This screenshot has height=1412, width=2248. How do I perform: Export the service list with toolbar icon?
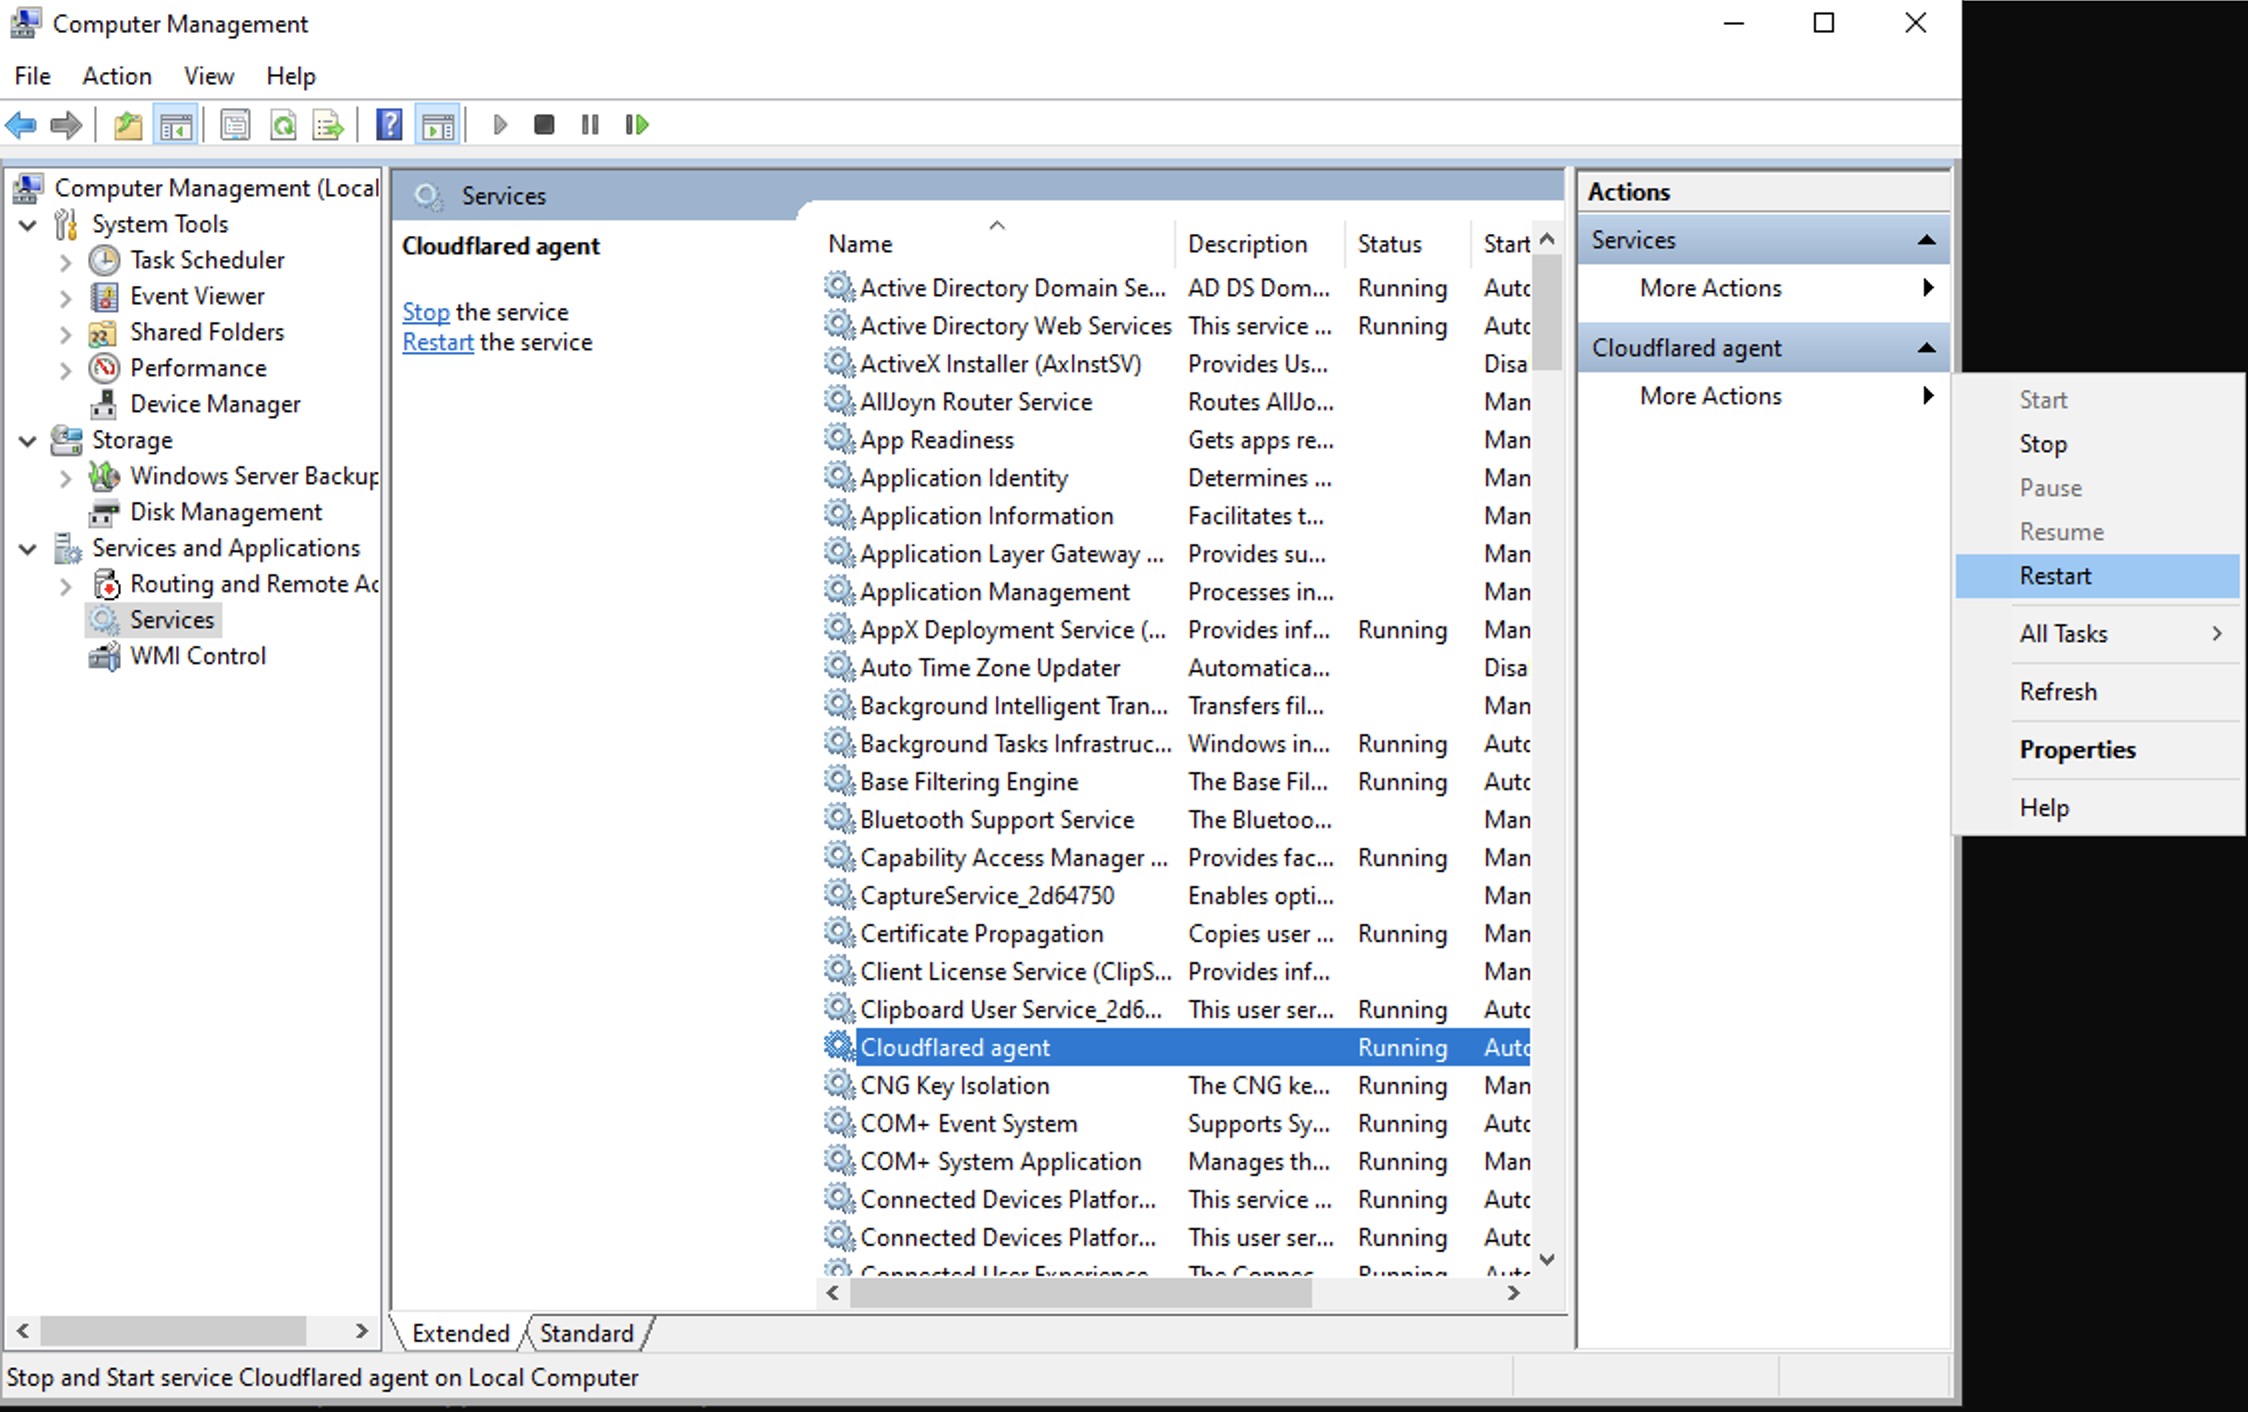(x=327, y=124)
